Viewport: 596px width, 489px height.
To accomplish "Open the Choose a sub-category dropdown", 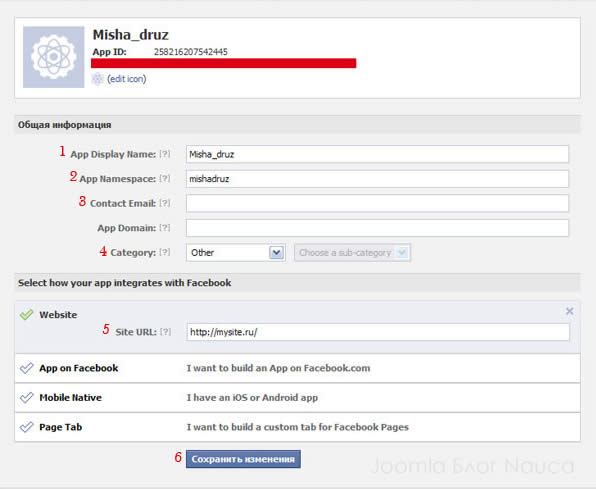I will [352, 252].
